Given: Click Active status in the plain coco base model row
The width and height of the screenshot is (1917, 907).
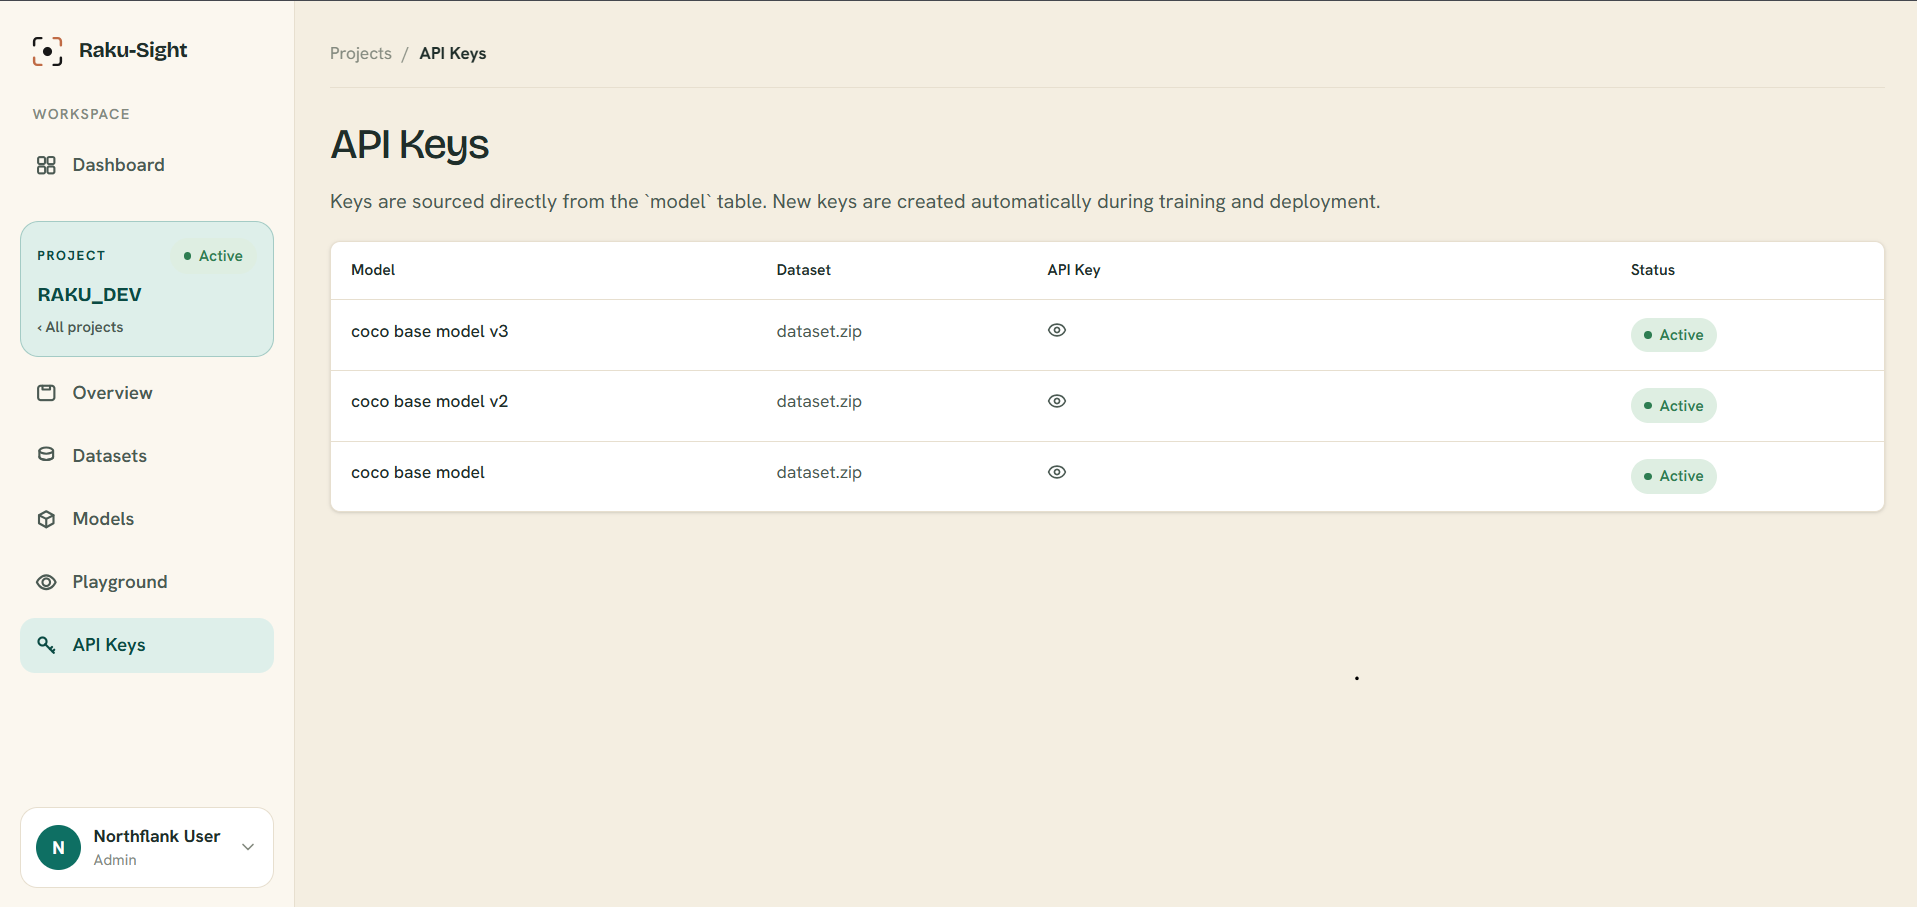Looking at the screenshot, I should (1673, 476).
